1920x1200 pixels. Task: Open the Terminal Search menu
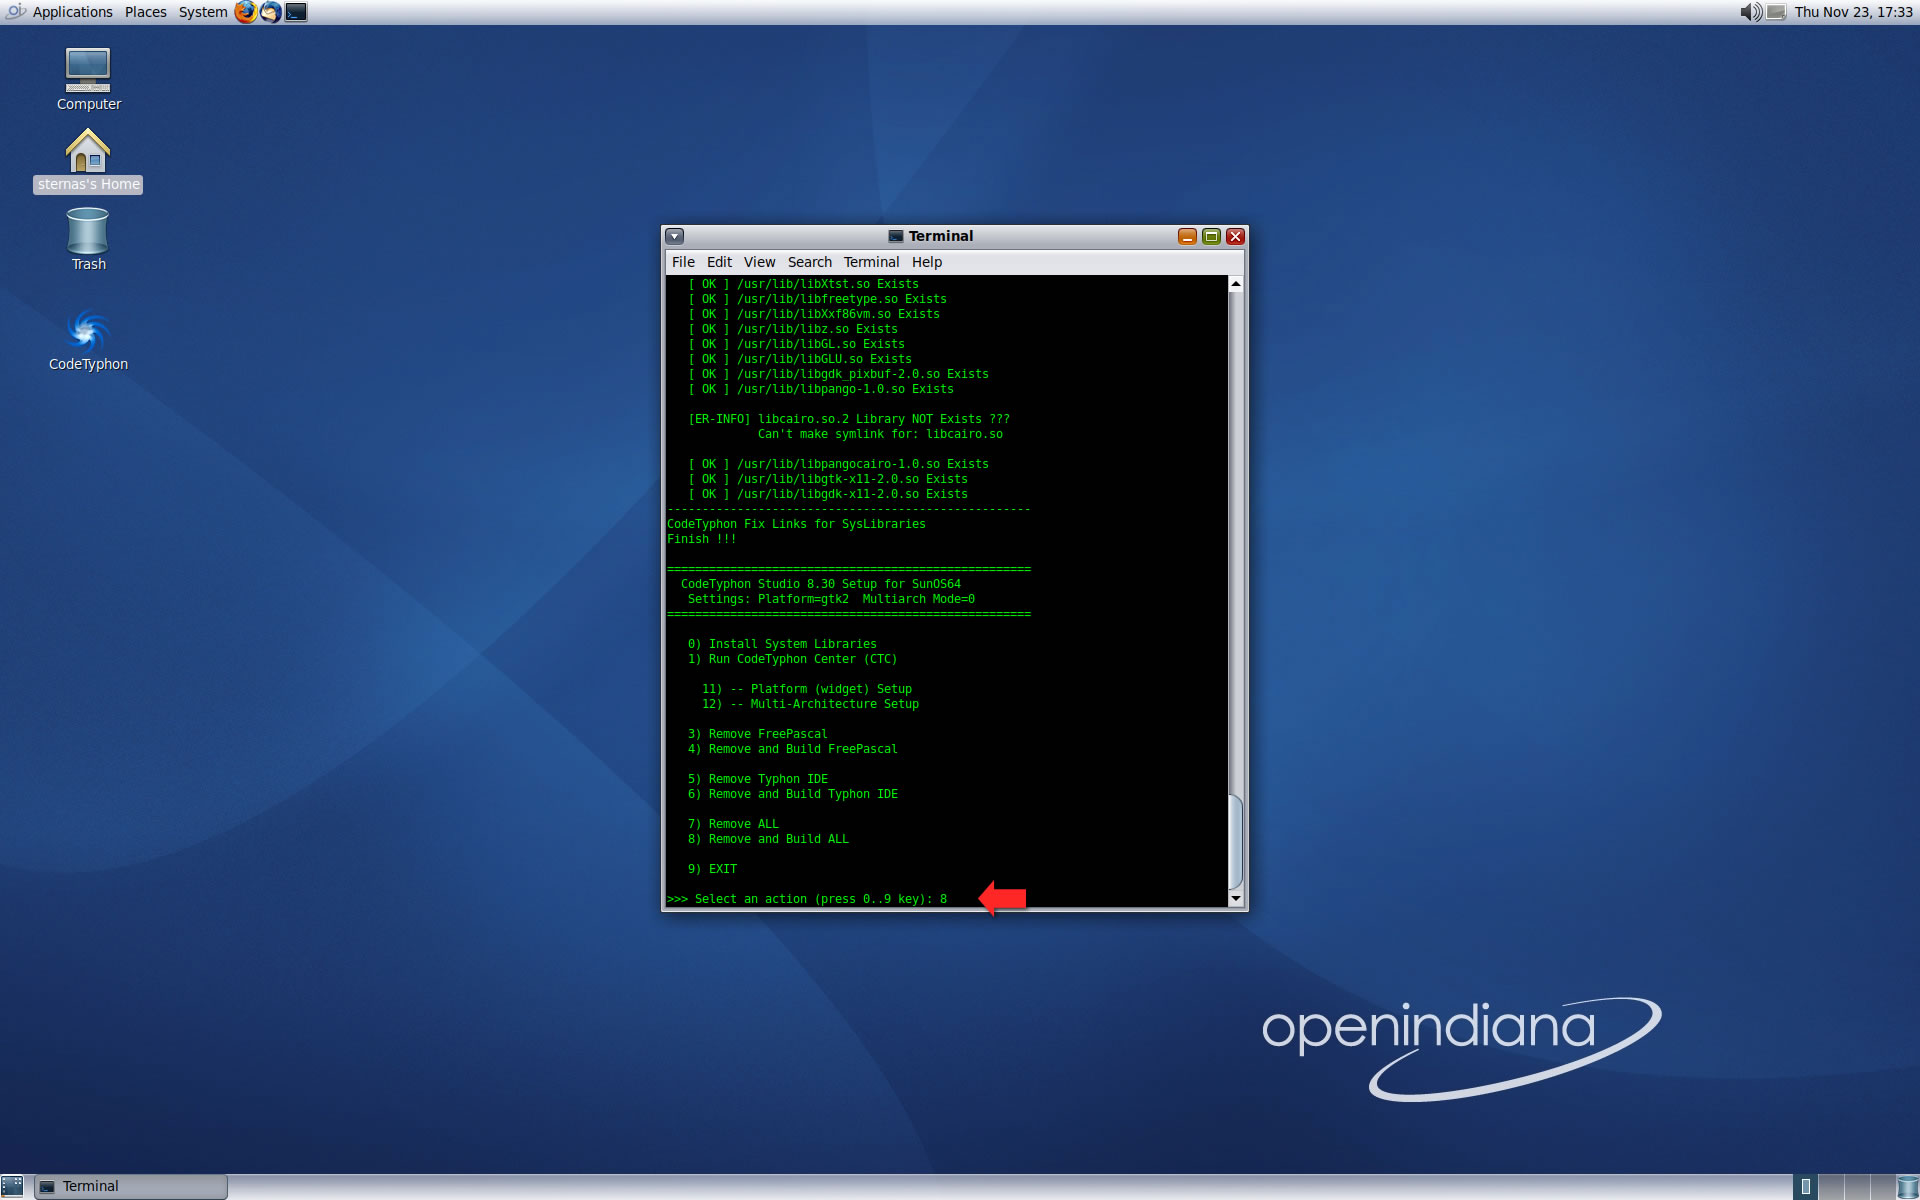[x=809, y=262]
